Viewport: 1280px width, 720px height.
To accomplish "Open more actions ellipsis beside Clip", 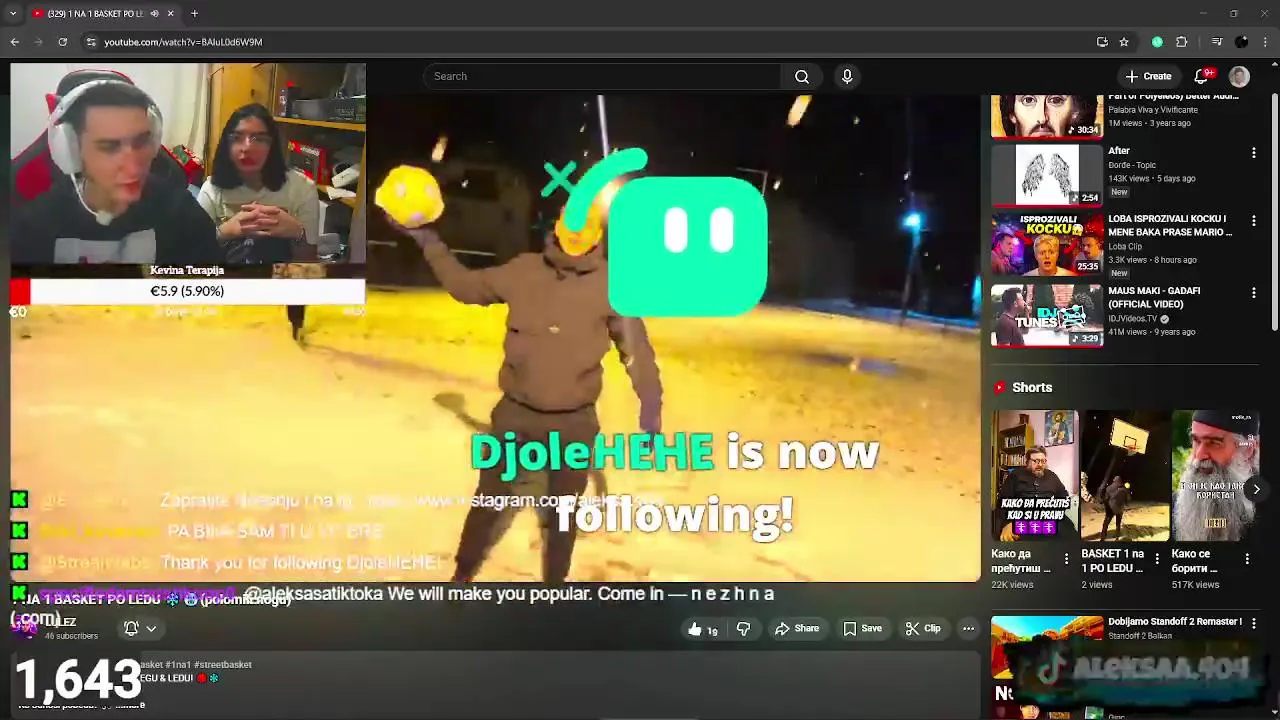I will tap(968, 629).
